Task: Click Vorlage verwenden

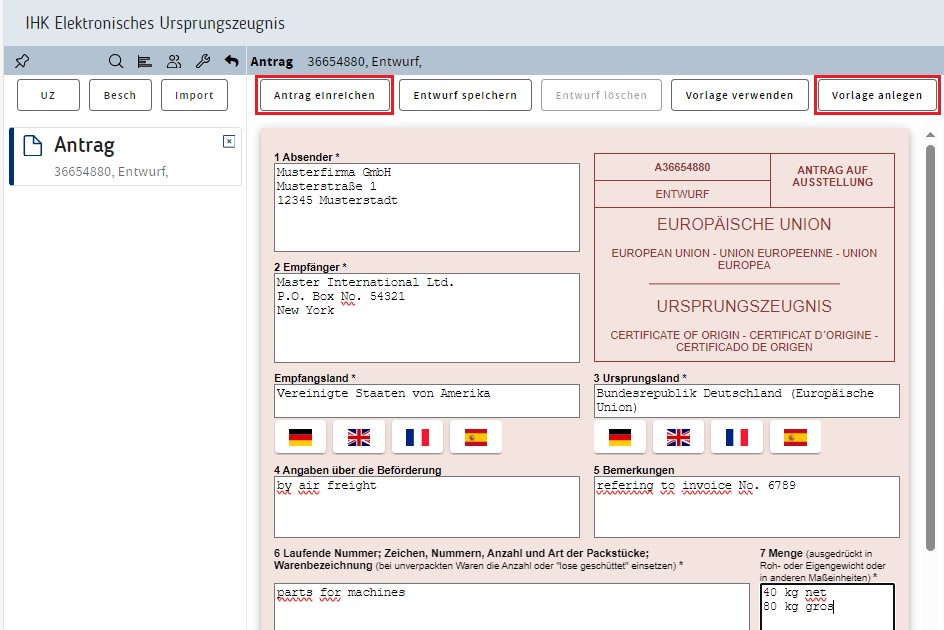Action: tap(740, 95)
